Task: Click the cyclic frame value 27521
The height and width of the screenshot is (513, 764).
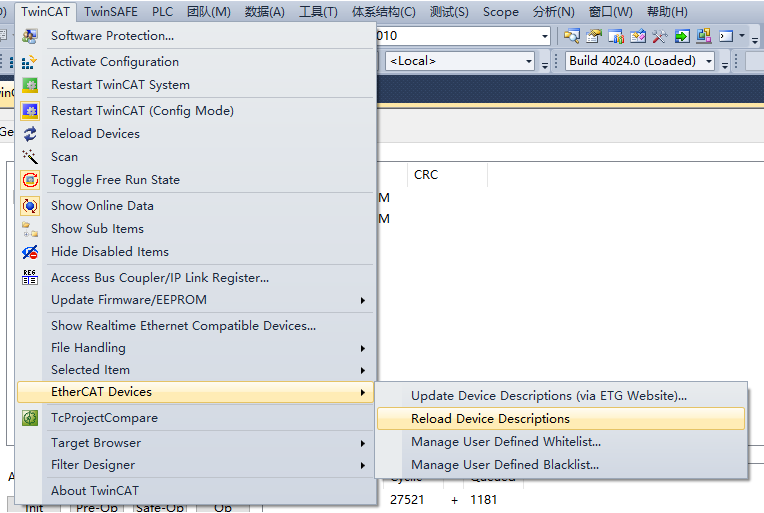Action: pyautogui.click(x=407, y=500)
